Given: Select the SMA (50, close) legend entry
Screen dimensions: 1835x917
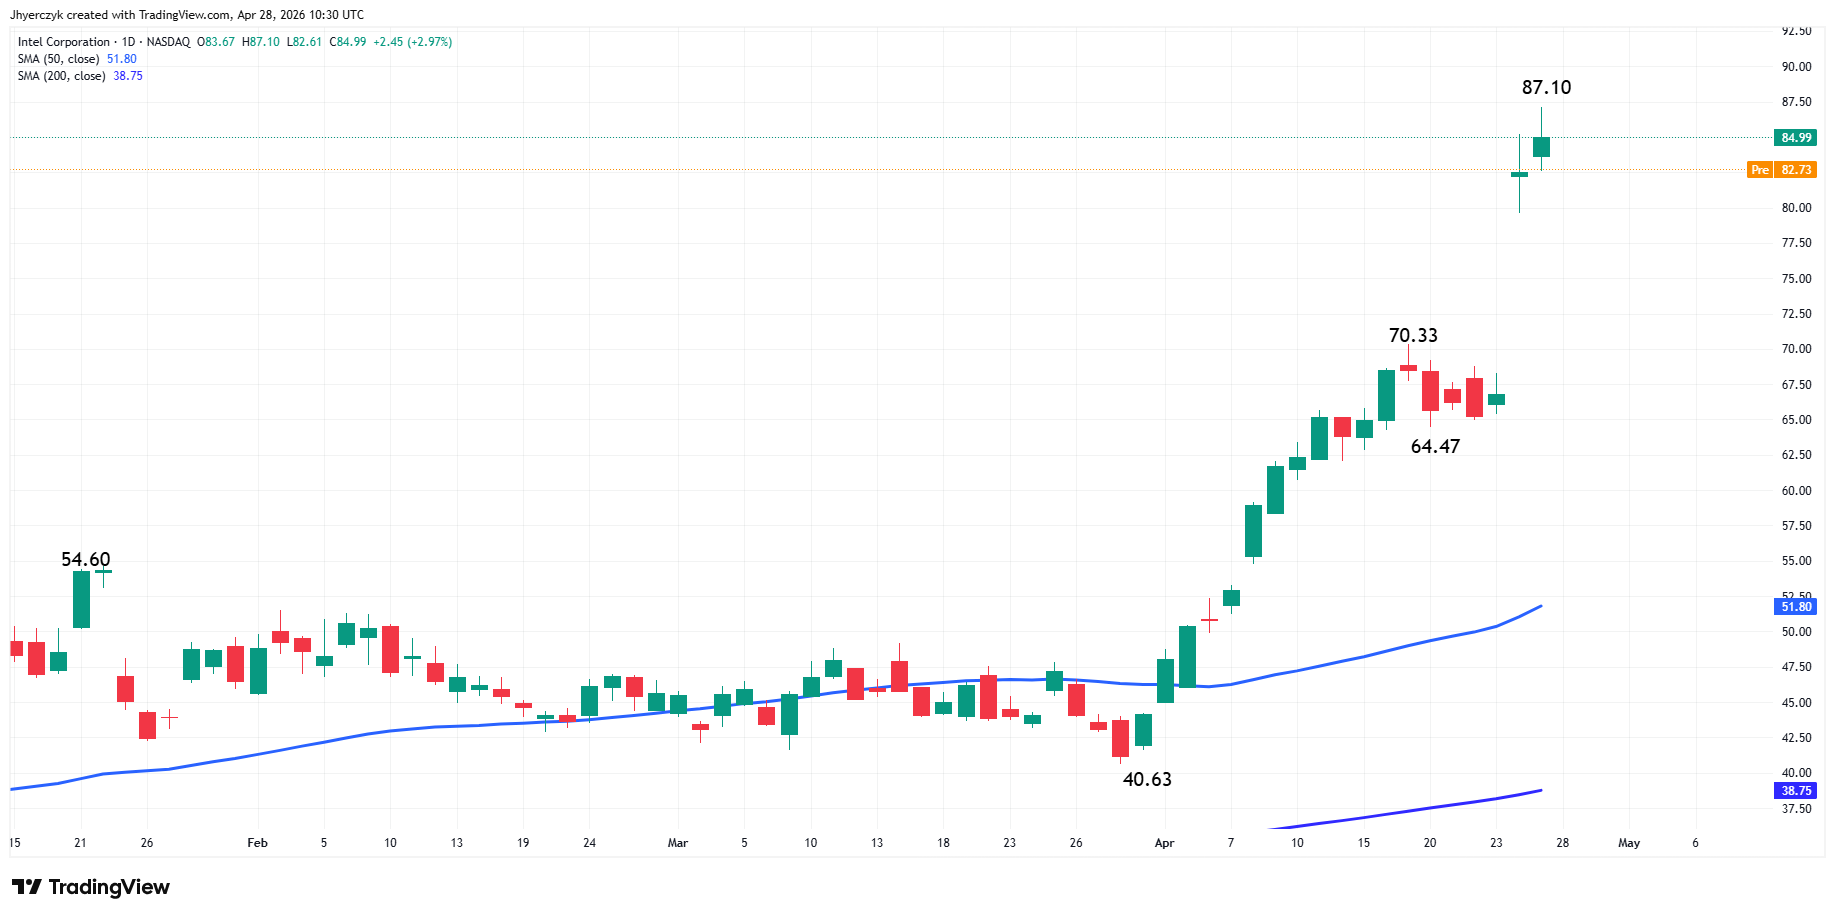Looking at the screenshot, I should pos(58,59).
